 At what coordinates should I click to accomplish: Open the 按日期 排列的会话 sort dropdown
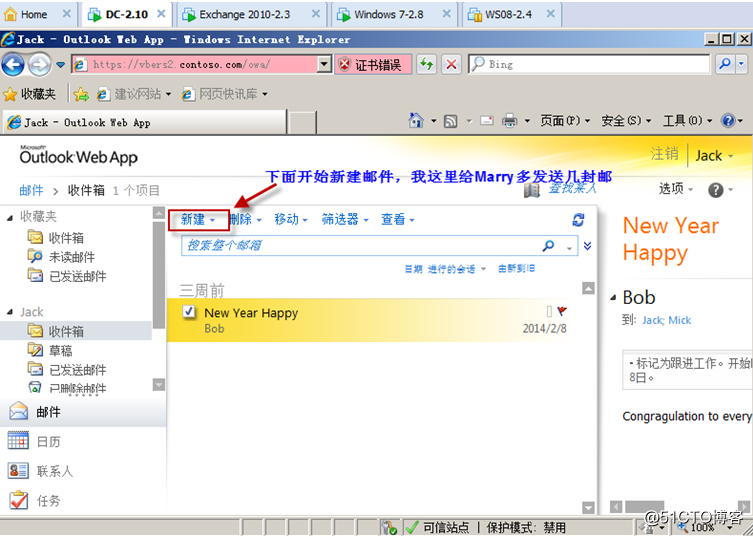pos(446,269)
